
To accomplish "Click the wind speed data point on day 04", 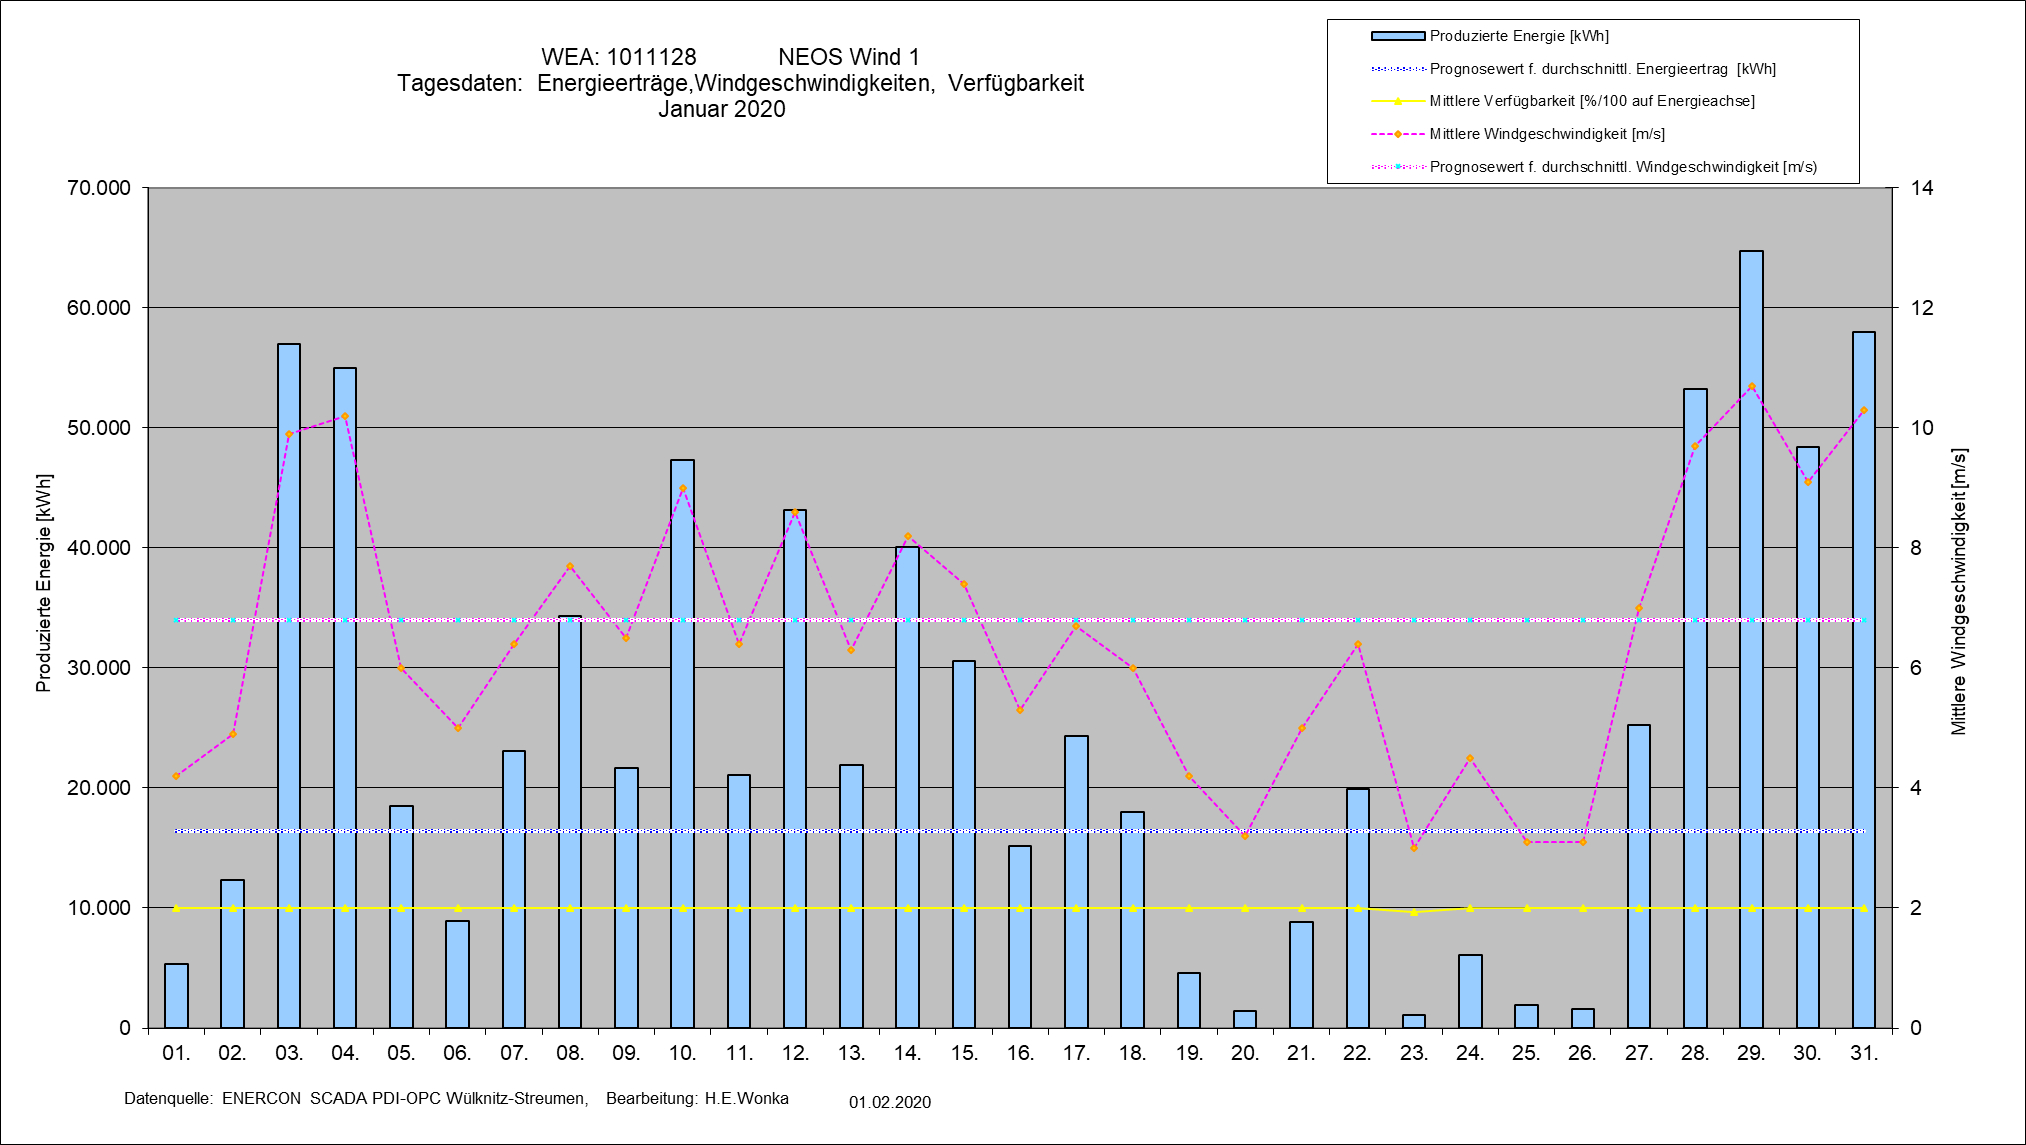I will 345,416.
